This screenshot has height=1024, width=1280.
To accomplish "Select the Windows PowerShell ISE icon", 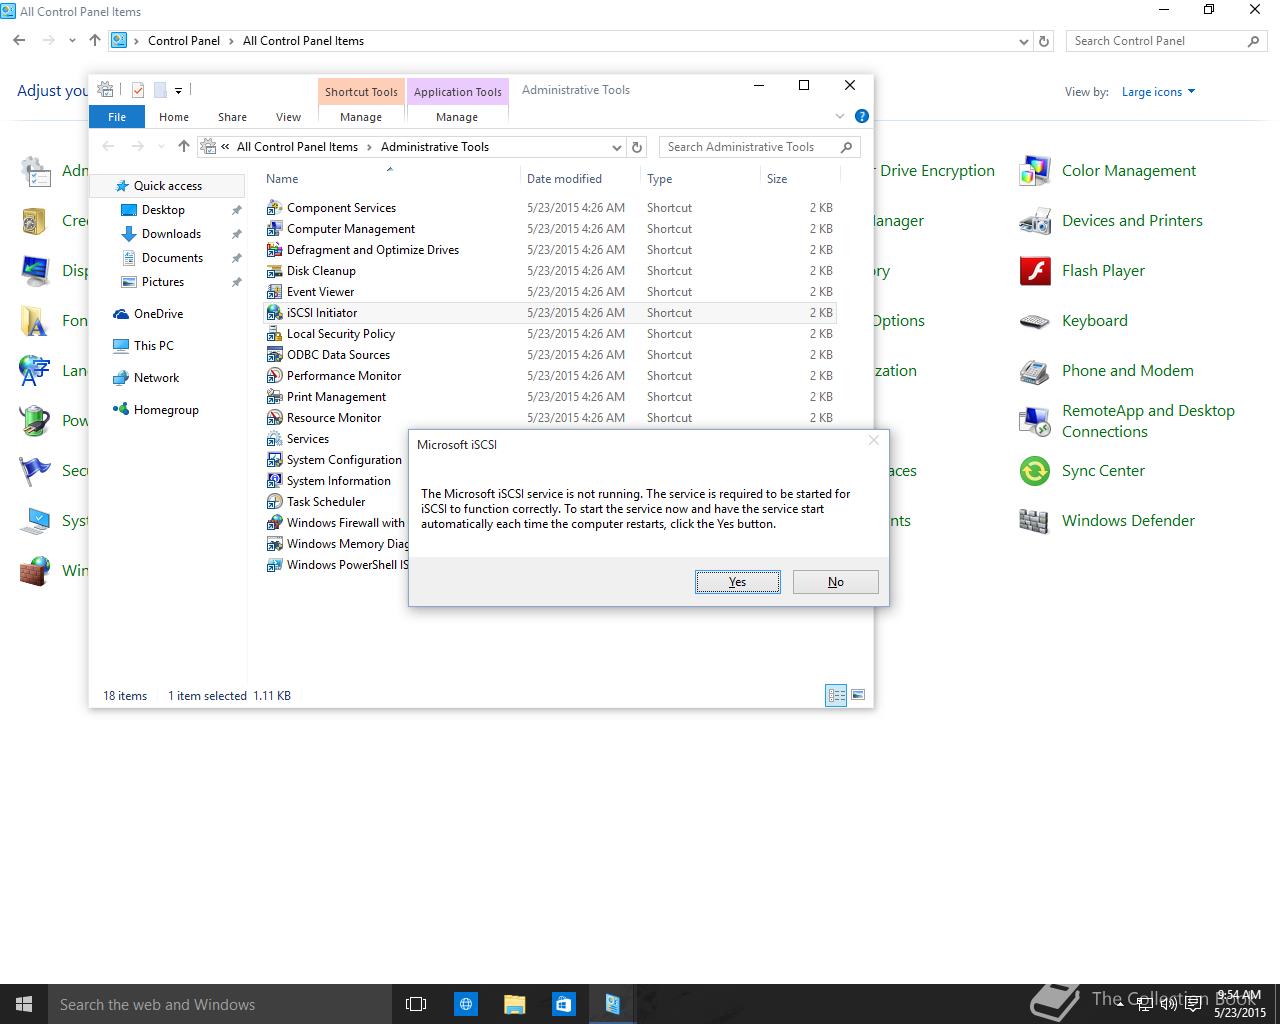I will (x=274, y=565).
